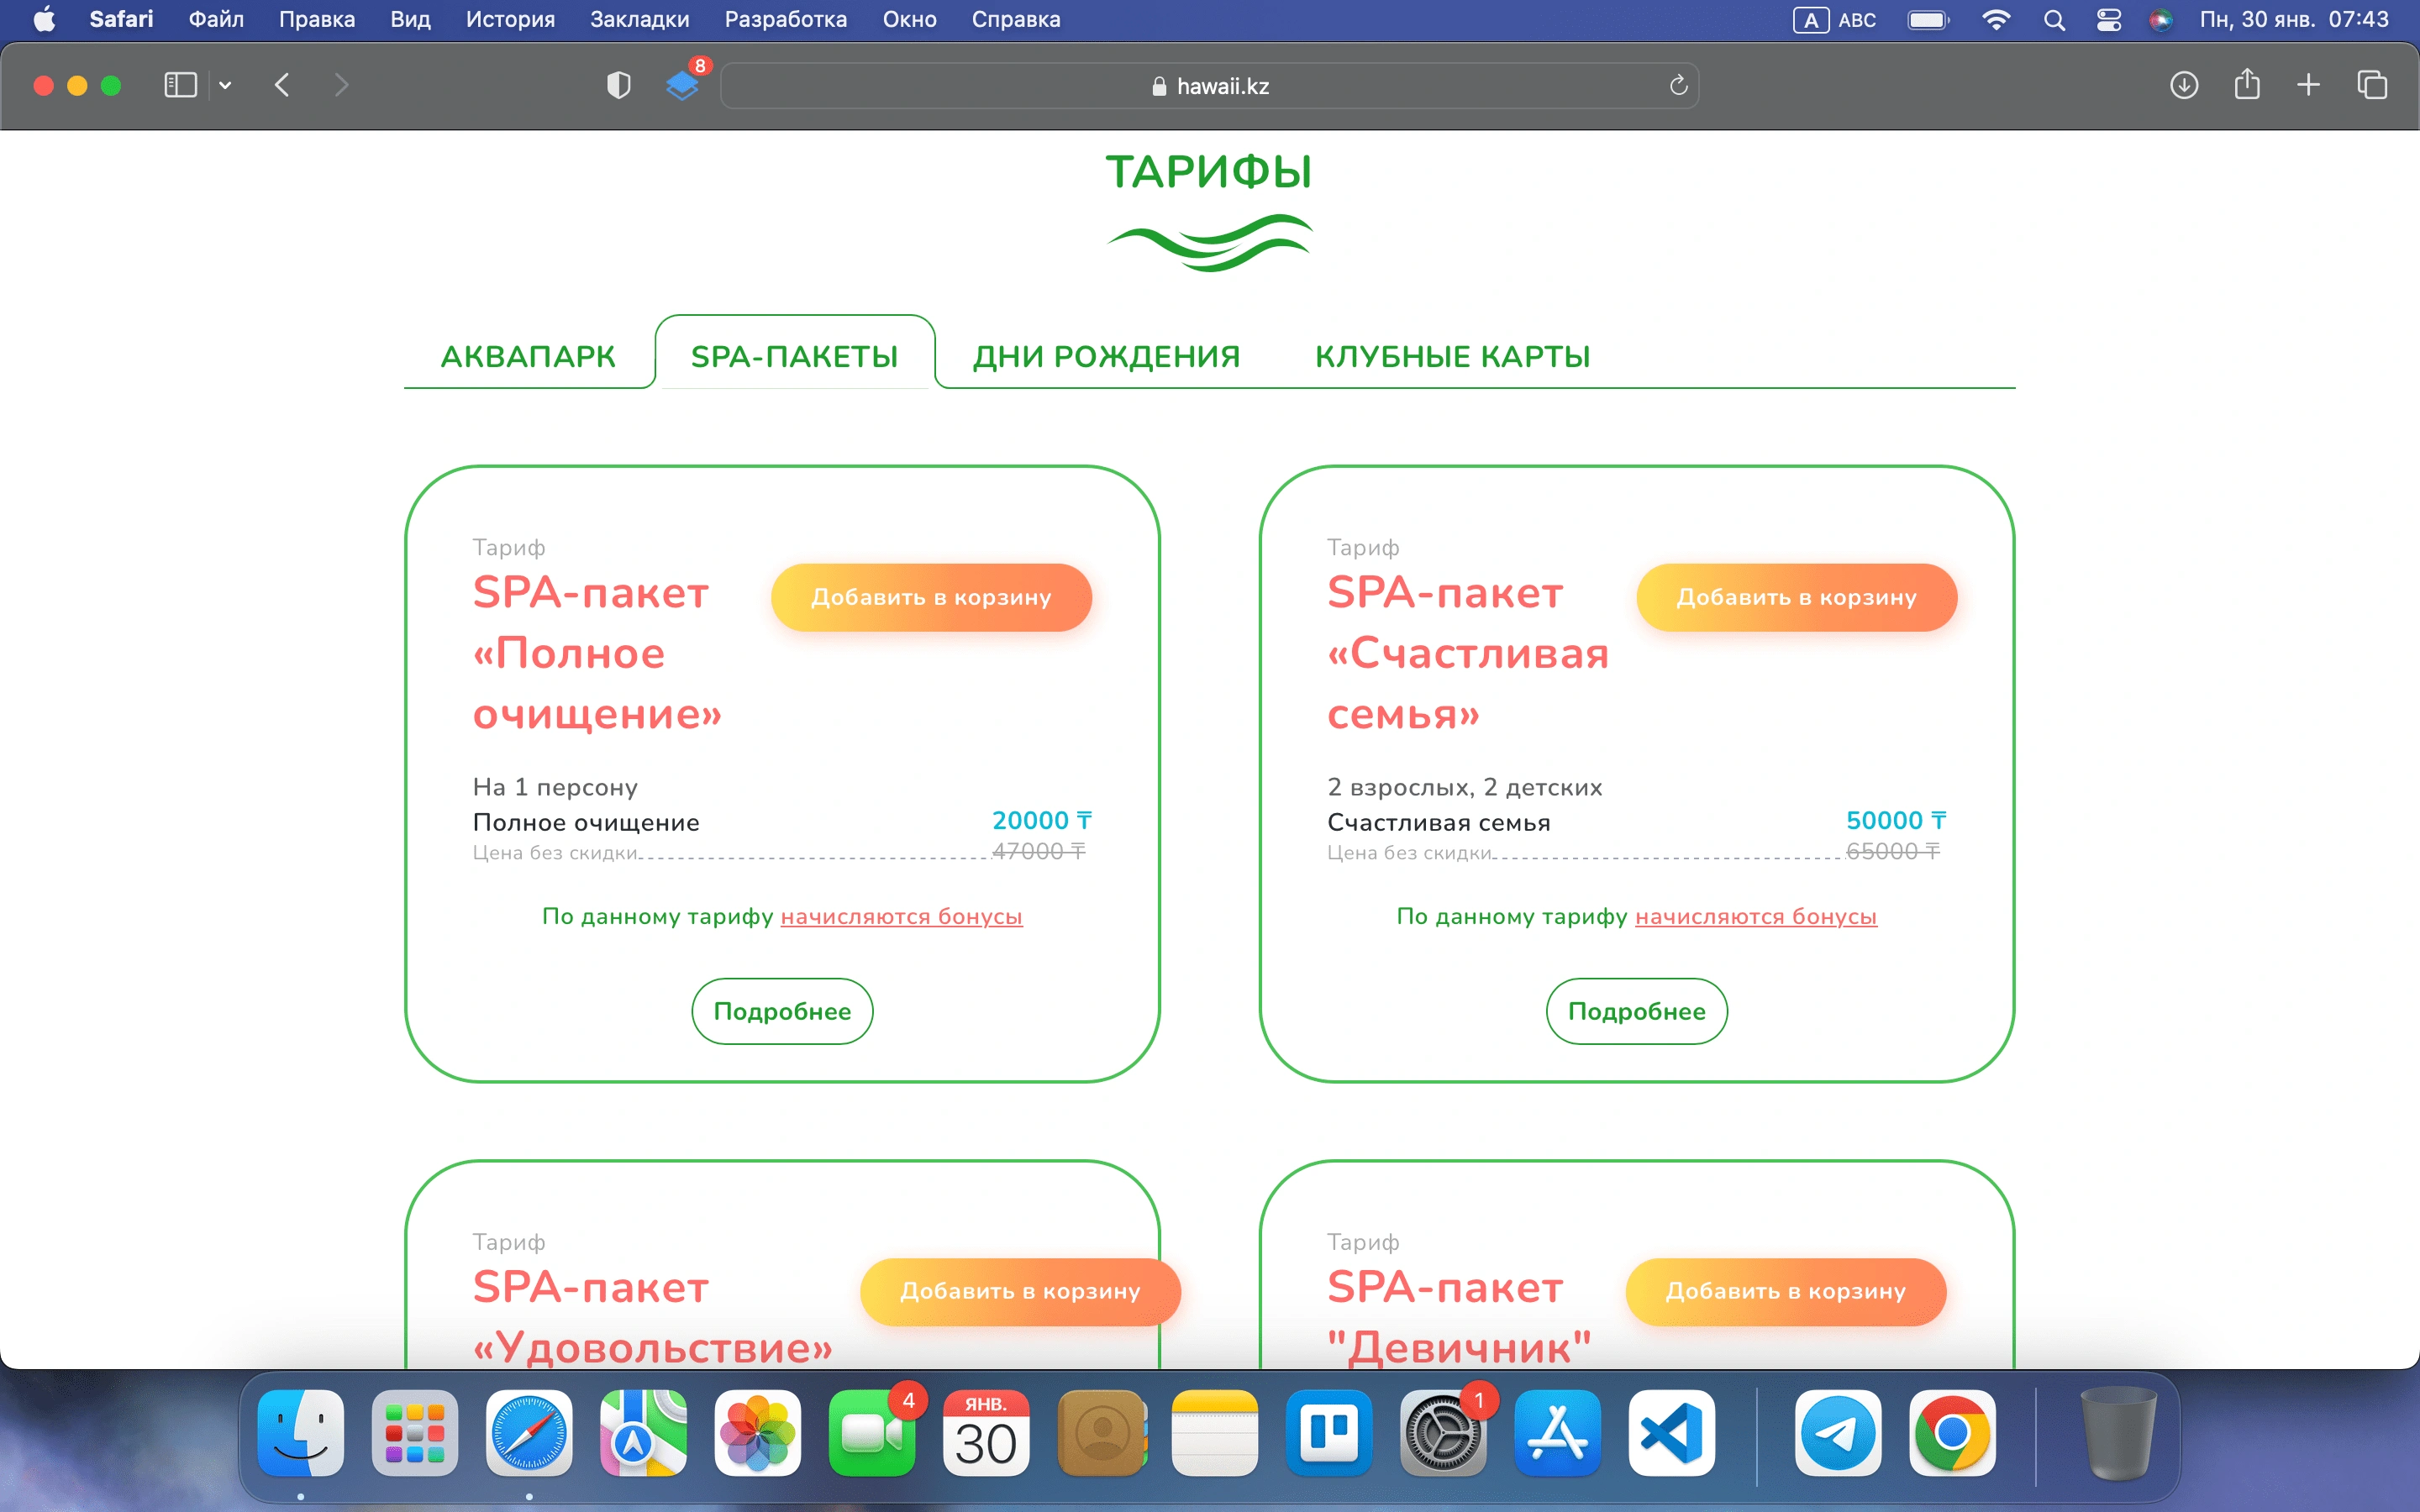Open the Справка menu
Screen dimensions: 2420x1512
coord(1016,20)
